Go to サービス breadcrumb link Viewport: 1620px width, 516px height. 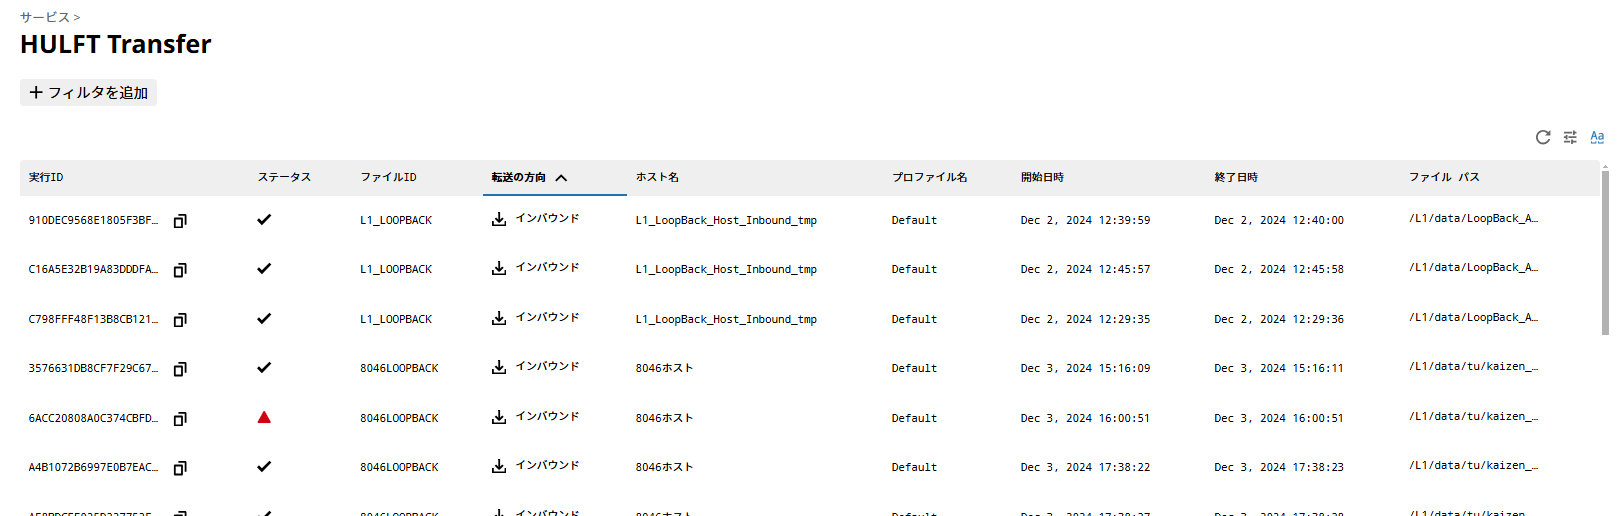[45, 17]
